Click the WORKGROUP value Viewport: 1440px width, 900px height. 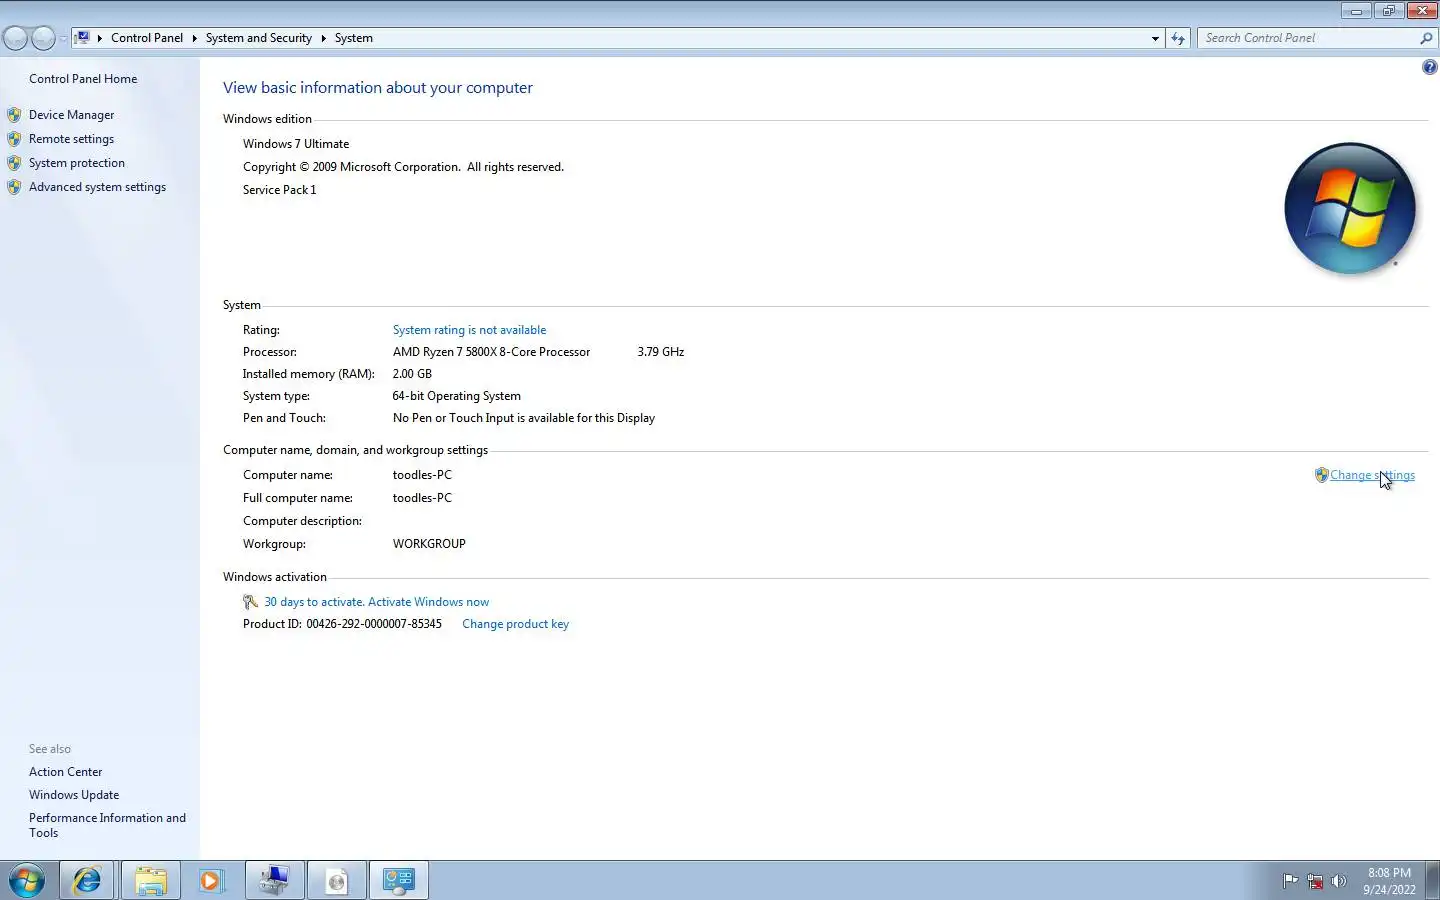click(429, 544)
